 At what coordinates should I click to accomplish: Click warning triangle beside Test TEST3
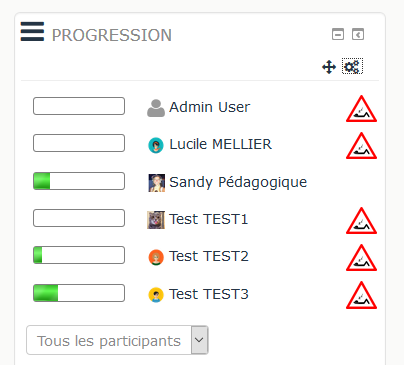pyautogui.click(x=361, y=295)
